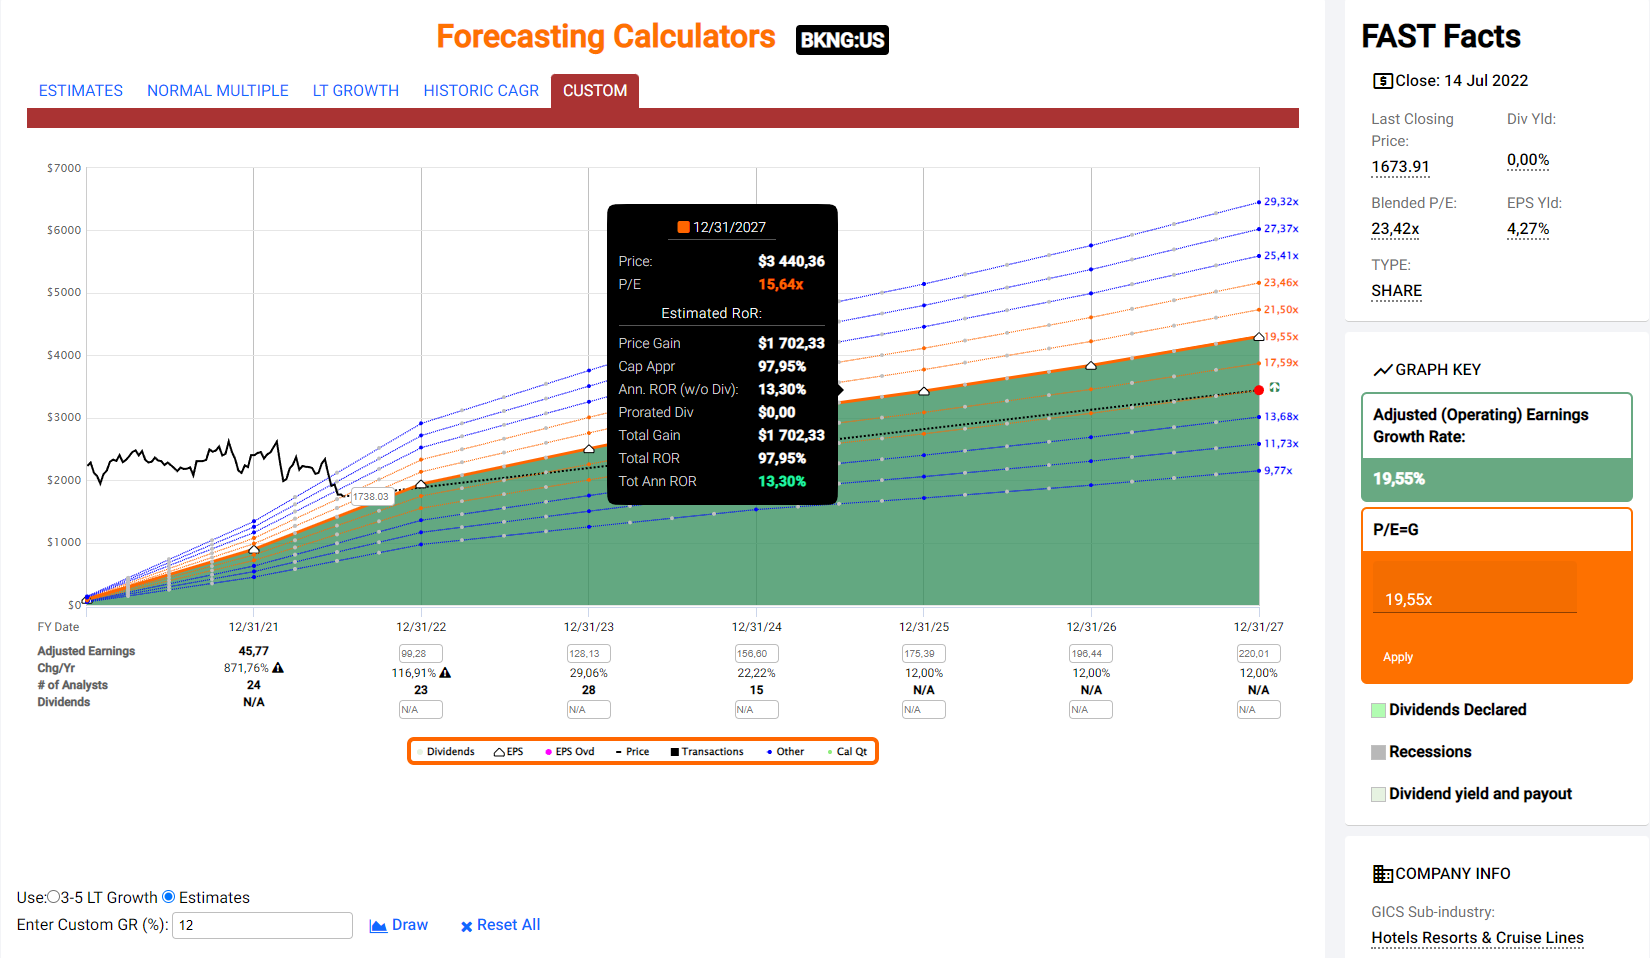Click the 12/31/22 earnings estimate field
Image resolution: width=1650 pixels, height=958 pixels.
pyautogui.click(x=420, y=654)
